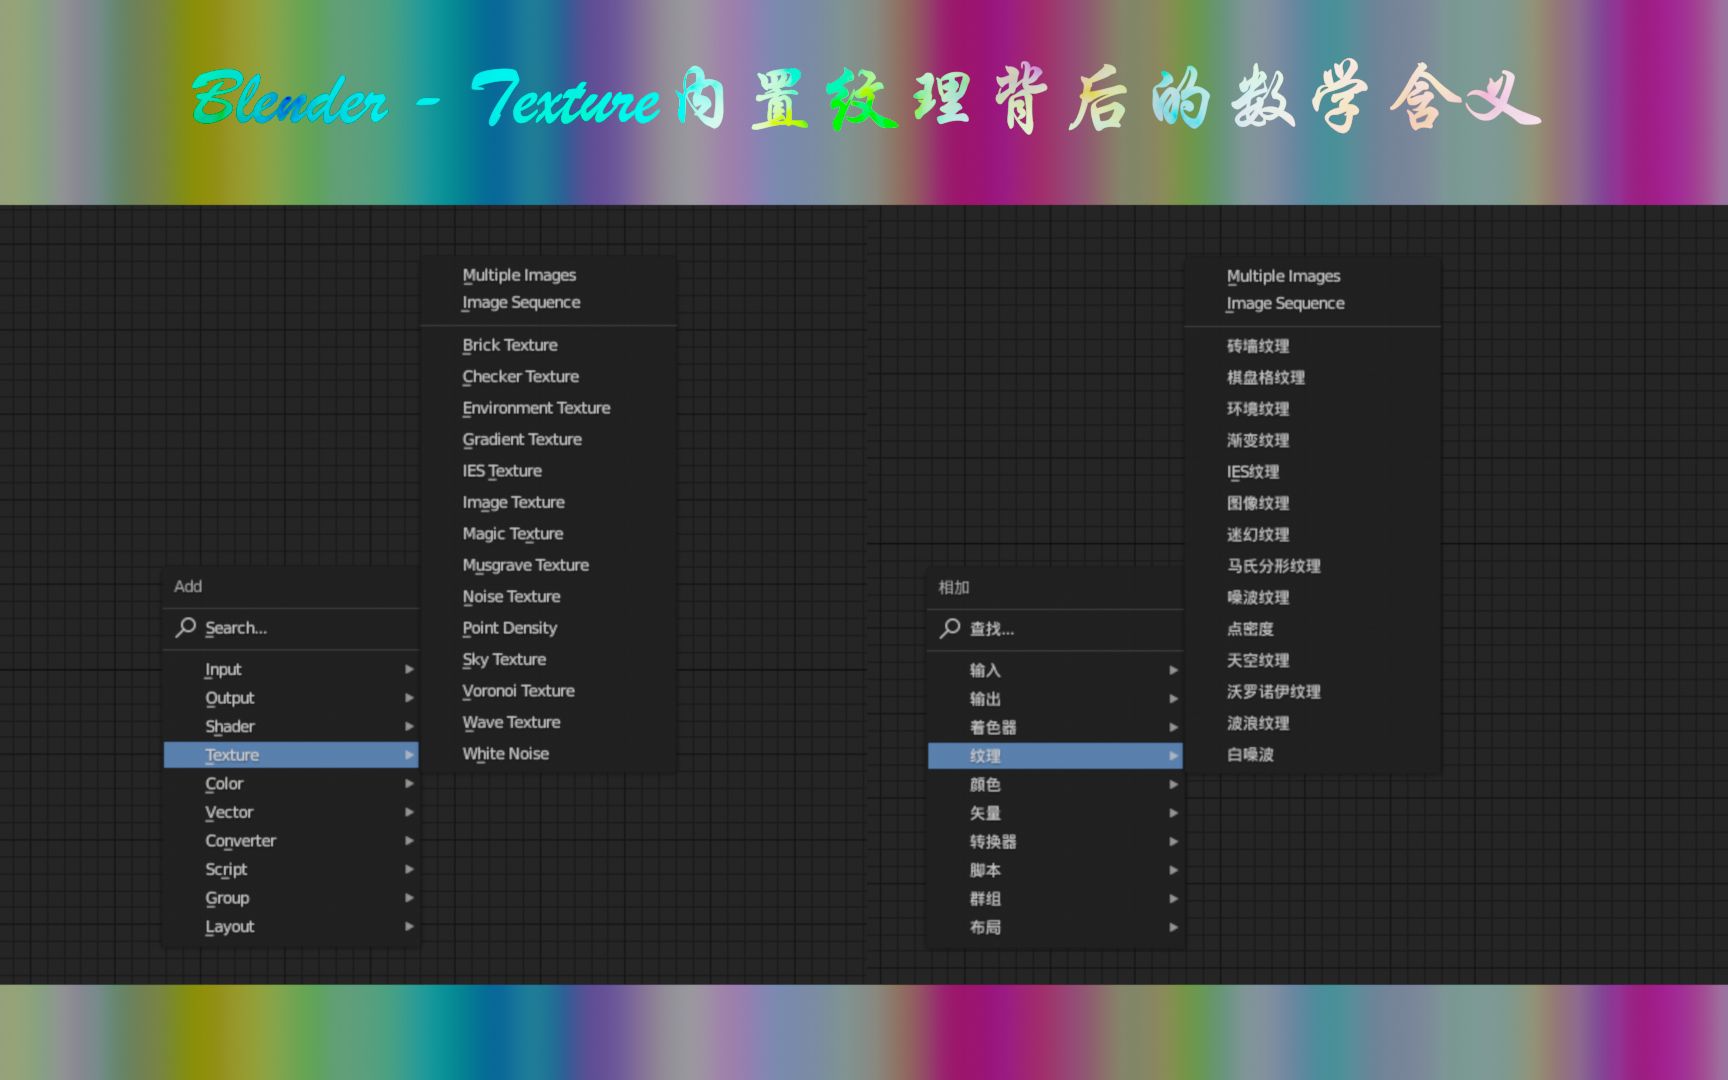
Task: Select Image Sequence
Action: click(521, 302)
